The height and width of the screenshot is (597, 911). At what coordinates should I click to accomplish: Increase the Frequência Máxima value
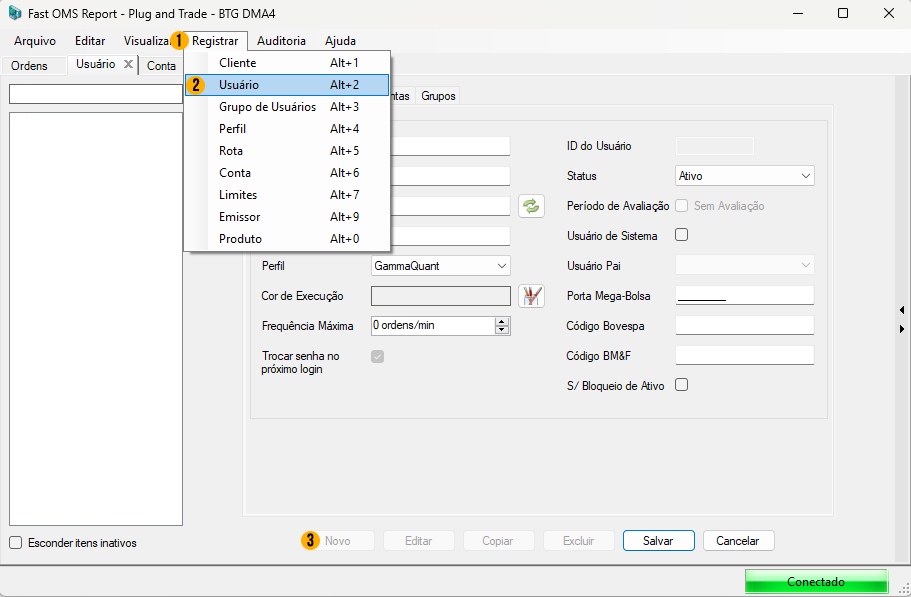pos(502,322)
